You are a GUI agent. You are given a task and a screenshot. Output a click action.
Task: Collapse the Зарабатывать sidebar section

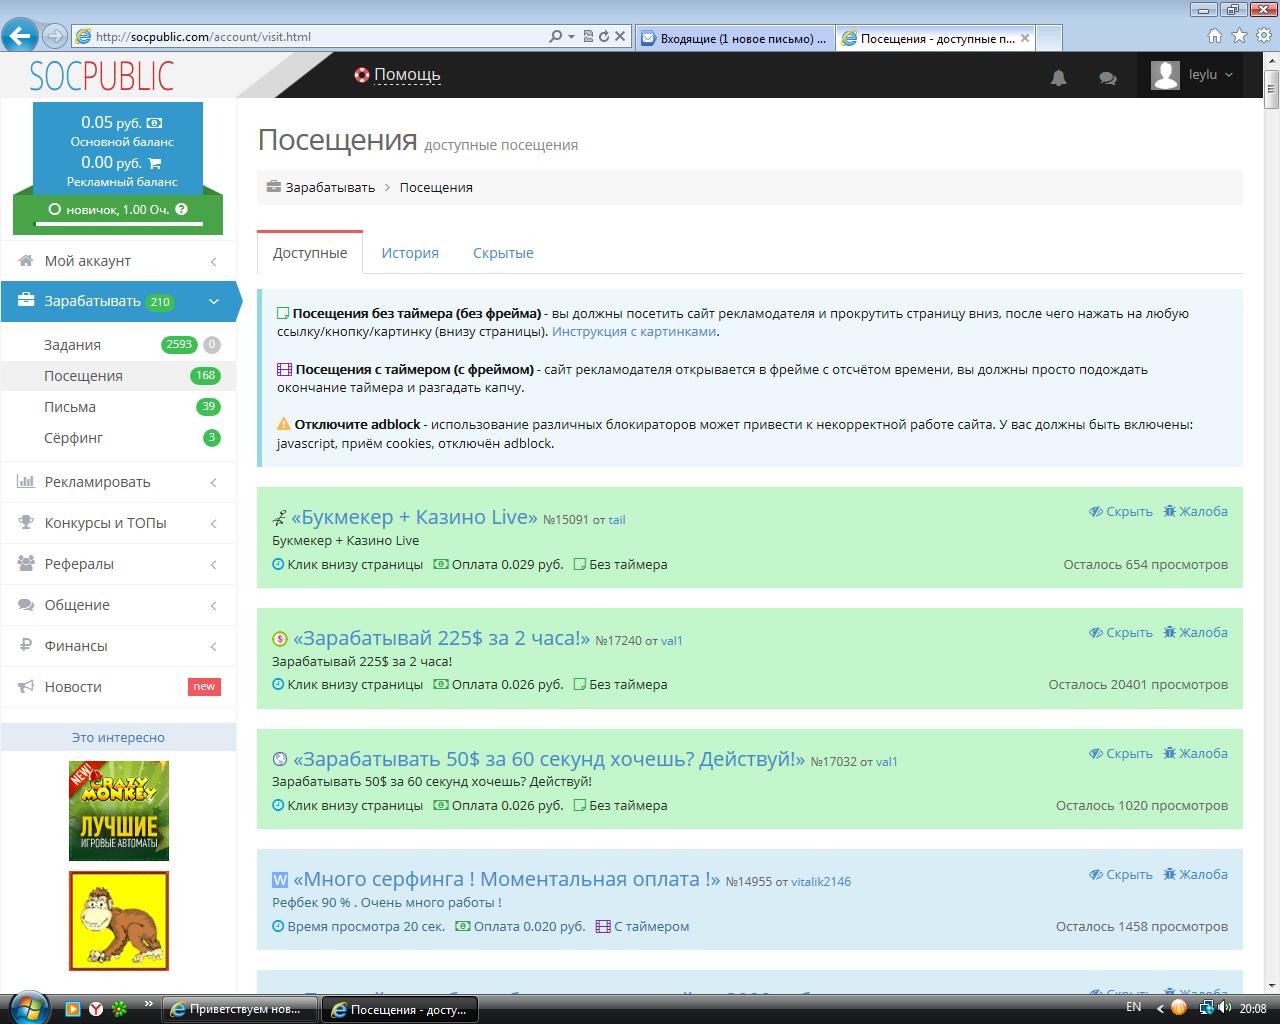pos(213,301)
